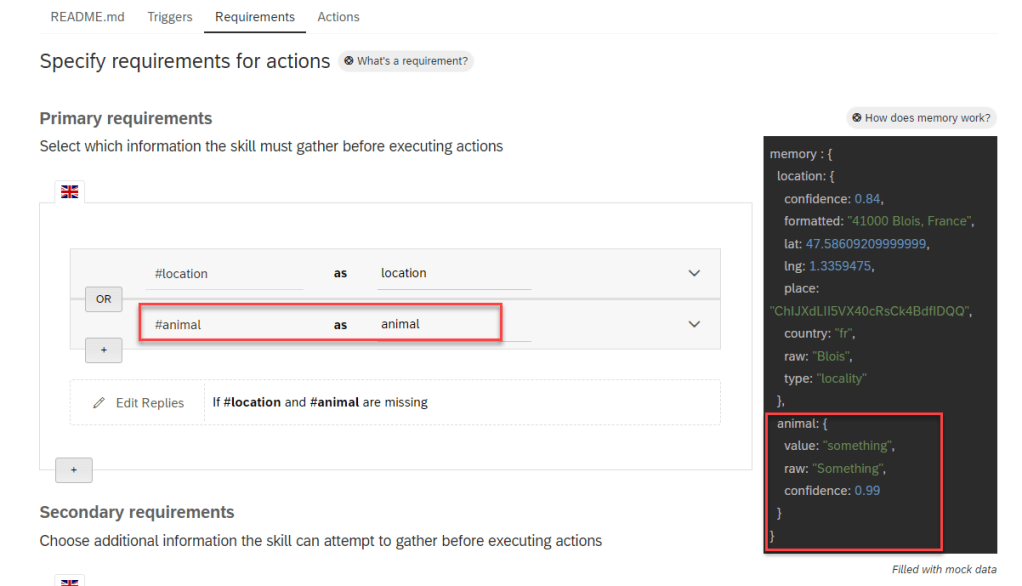
Task: Click the plus button below the OR operator
Action: click(103, 350)
